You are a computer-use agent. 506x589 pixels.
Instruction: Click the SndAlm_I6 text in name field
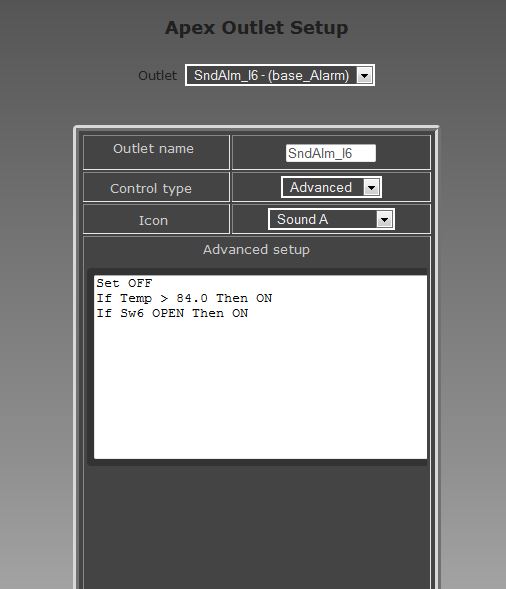pos(320,153)
